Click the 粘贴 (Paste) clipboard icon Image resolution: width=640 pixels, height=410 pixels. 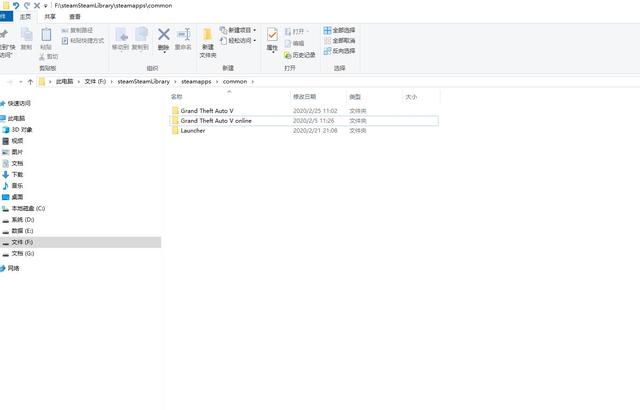point(46,35)
